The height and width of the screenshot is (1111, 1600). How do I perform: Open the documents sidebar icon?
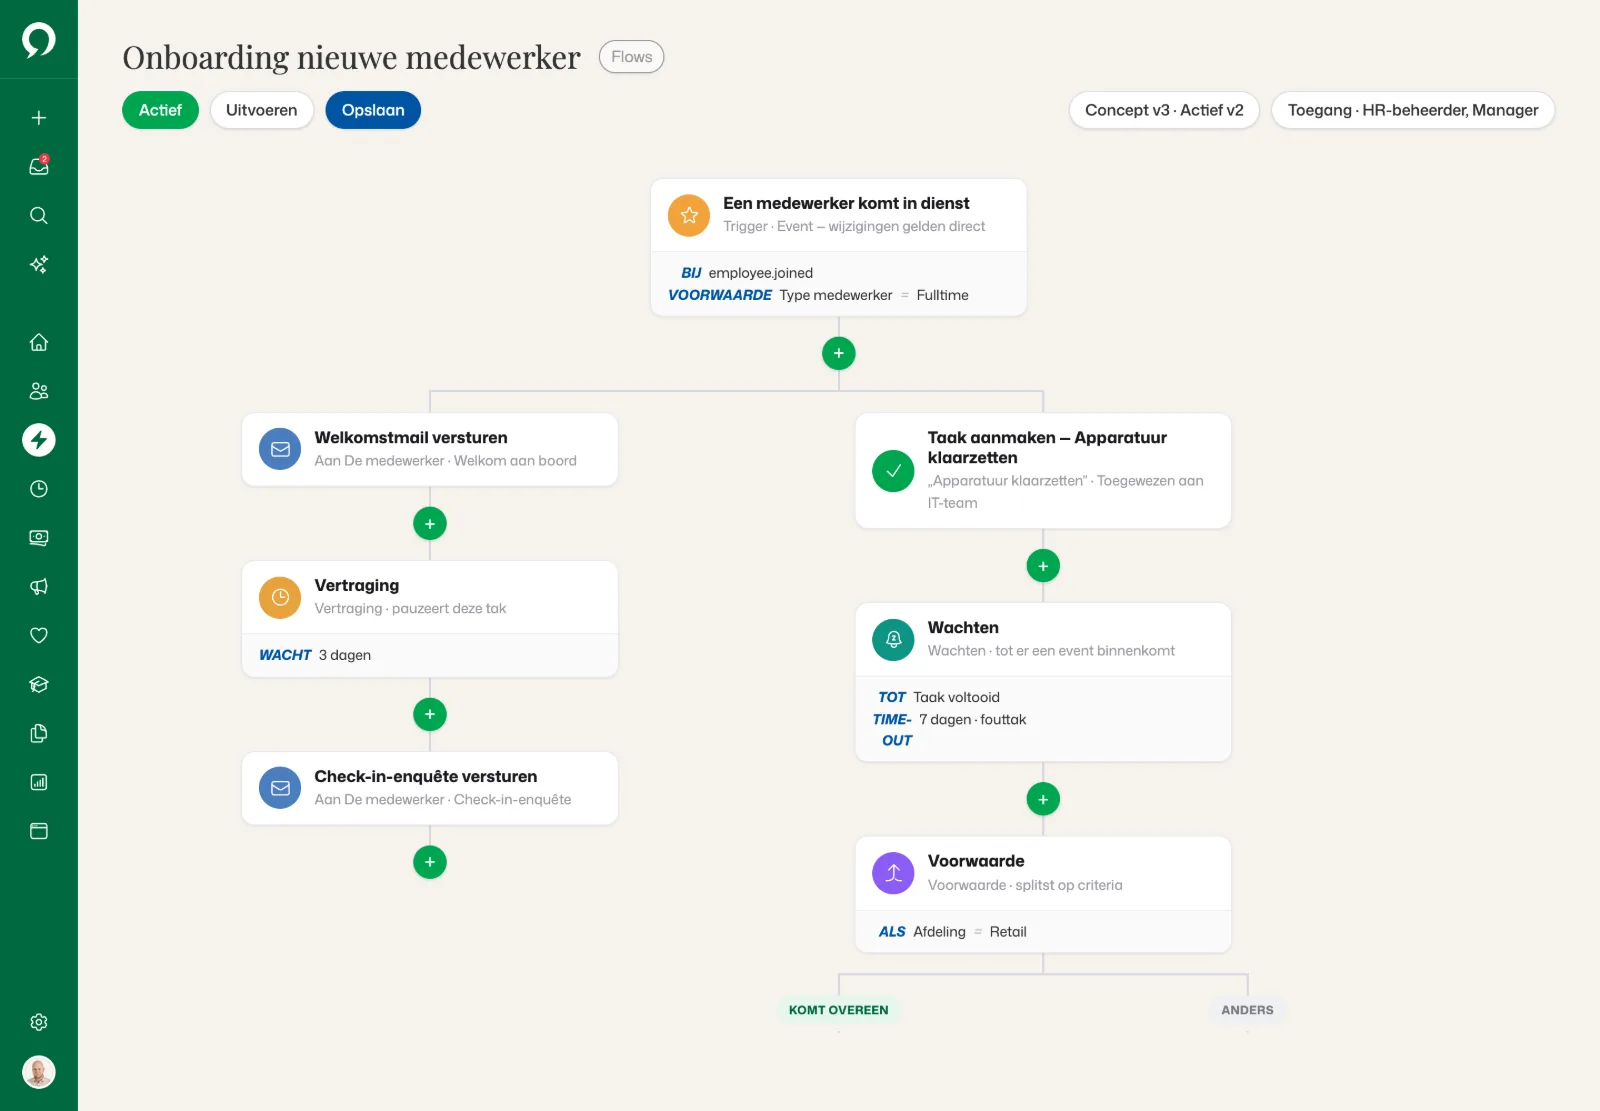39,733
